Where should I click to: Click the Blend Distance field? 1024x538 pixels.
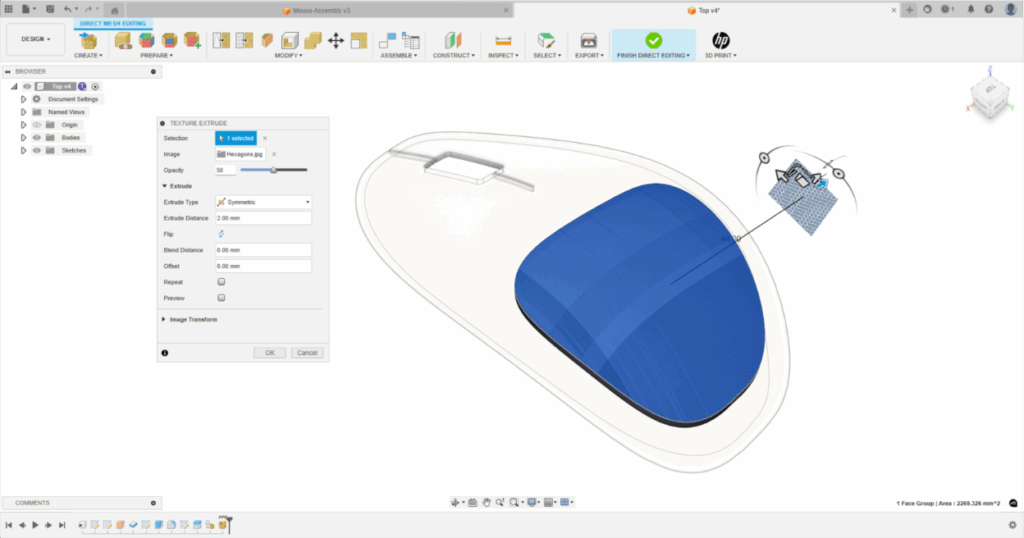pos(263,250)
